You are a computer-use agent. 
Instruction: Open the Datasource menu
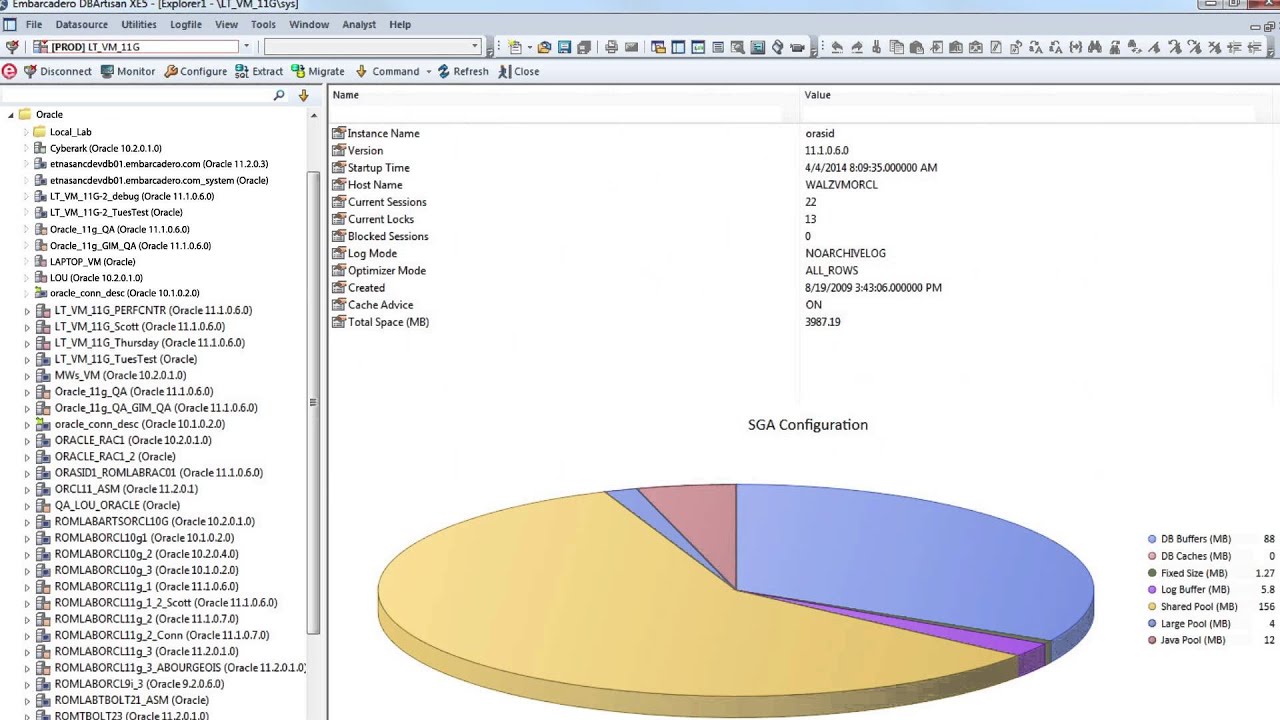pyautogui.click(x=82, y=24)
